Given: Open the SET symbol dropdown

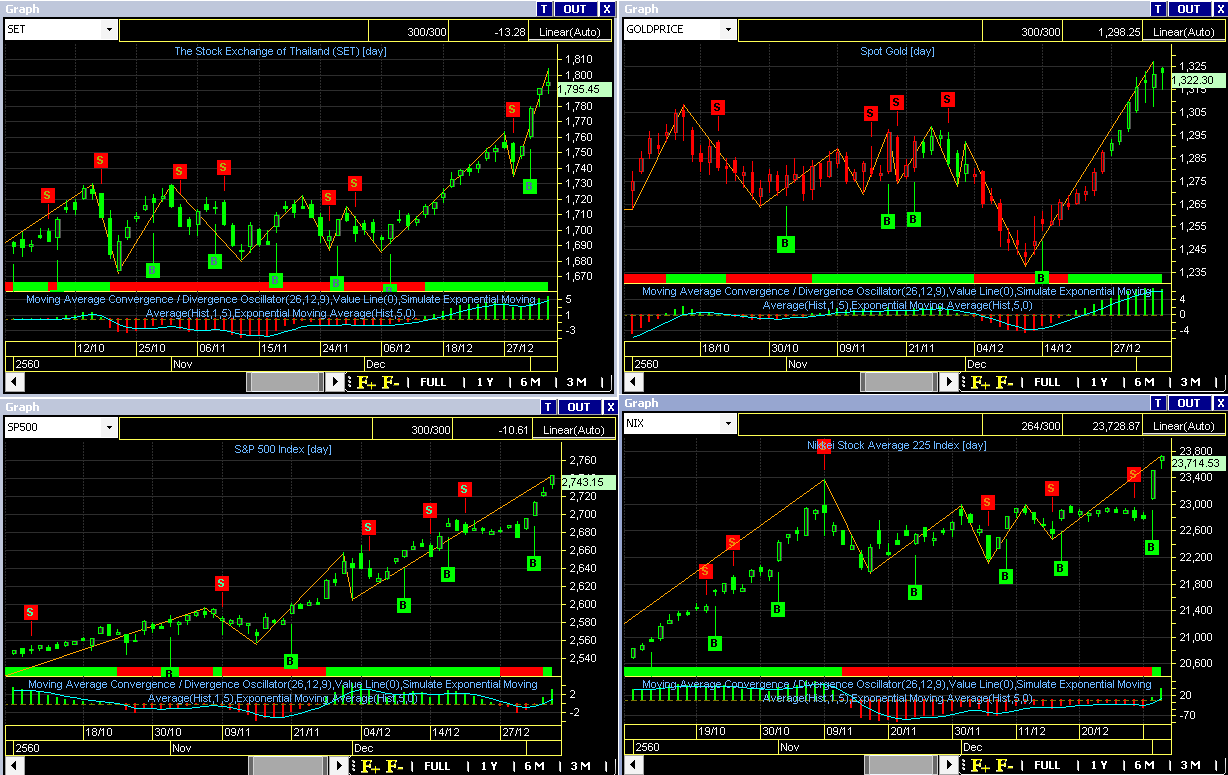Looking at the screenshot, I should 109,30.
